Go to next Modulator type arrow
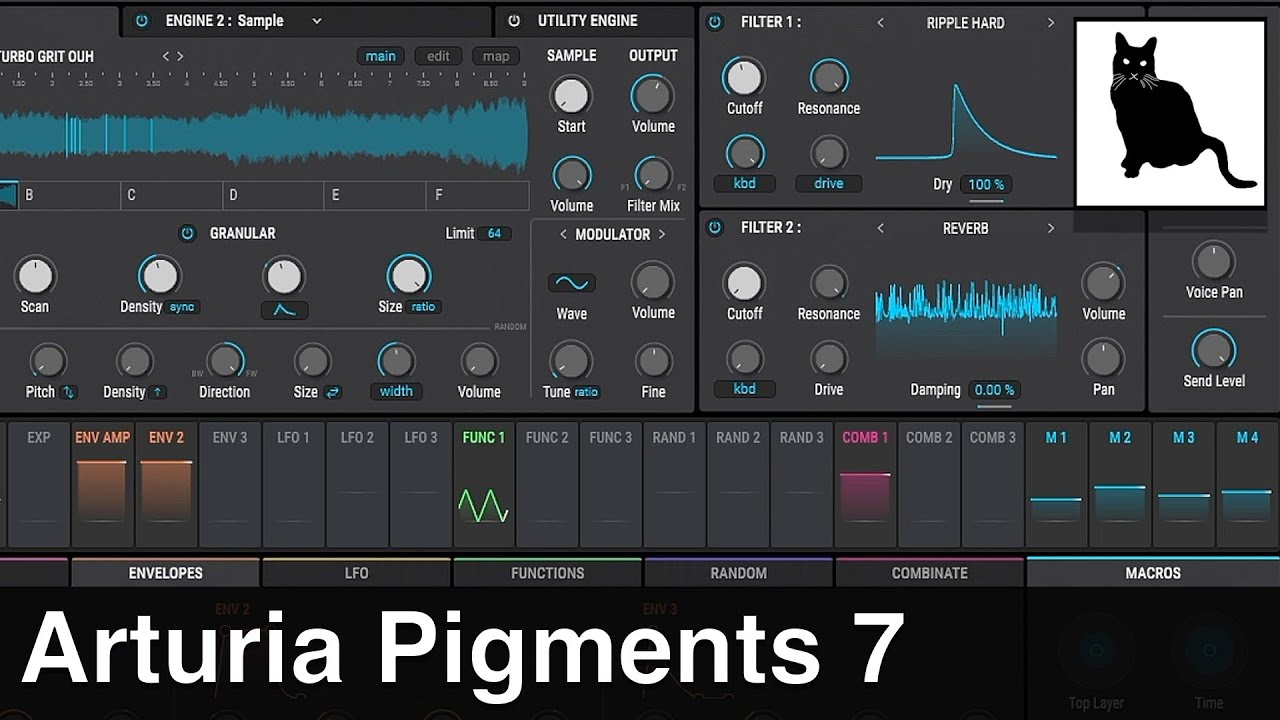1280x720 pixels. click(x=661, y=235)
